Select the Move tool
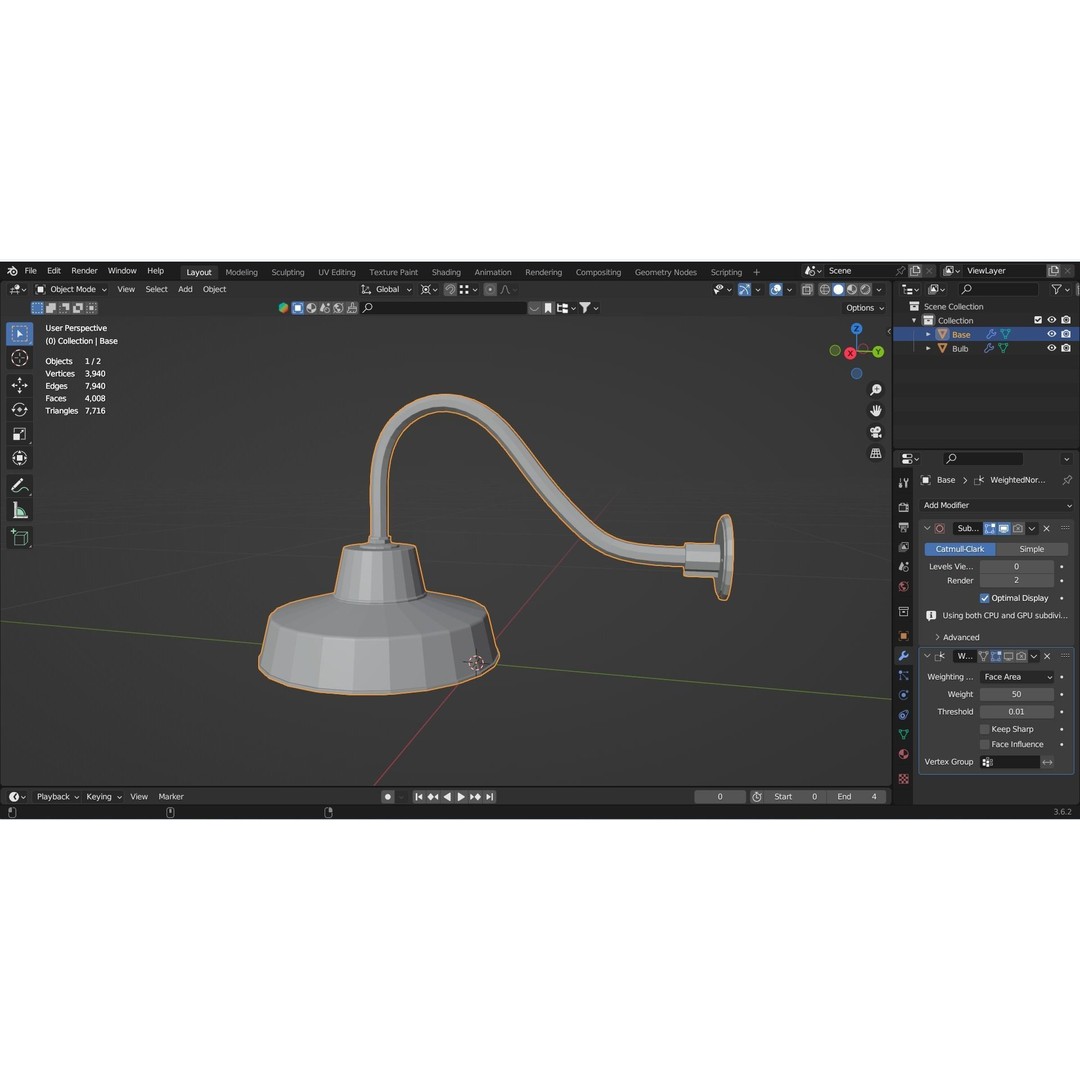The image size is (1080, 1080). (x=19, y=384)
